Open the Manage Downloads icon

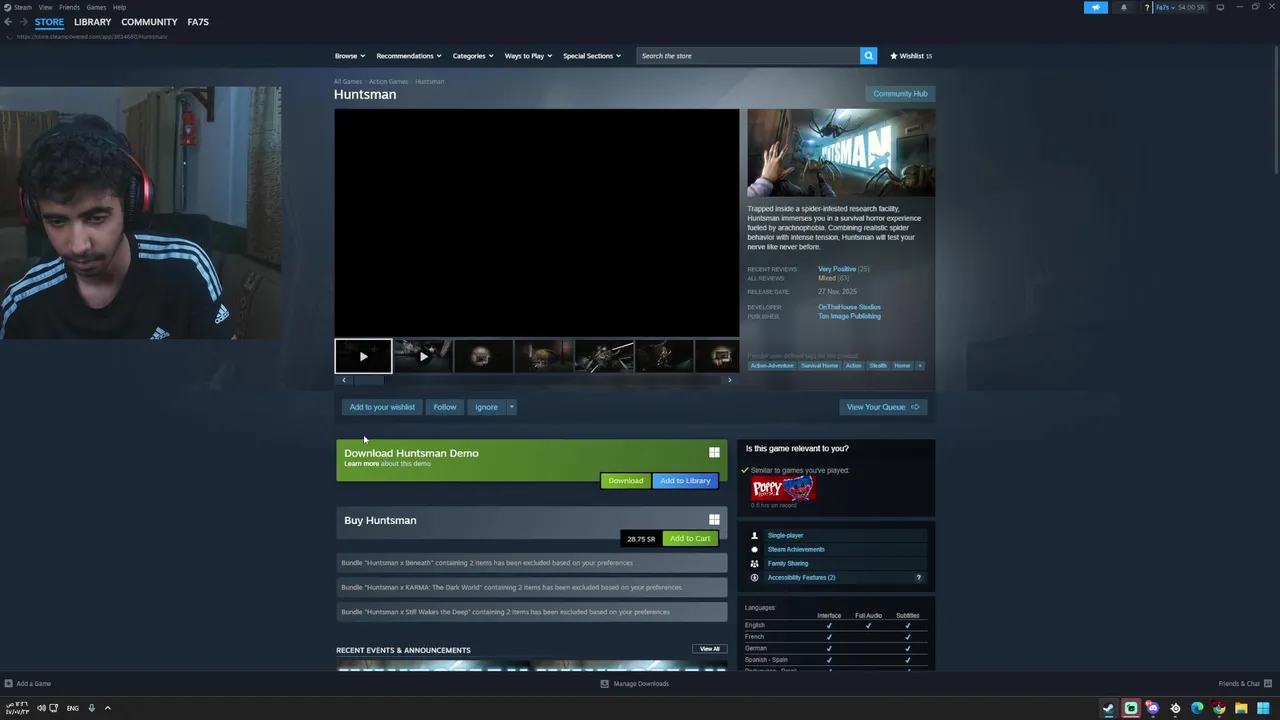click(x=604, y=684)
